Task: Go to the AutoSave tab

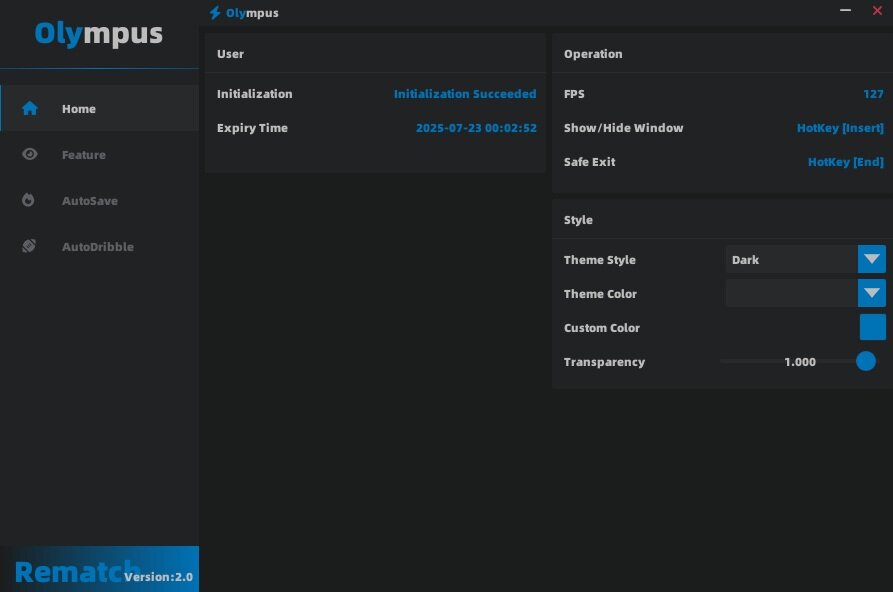Action: point(100,201)
